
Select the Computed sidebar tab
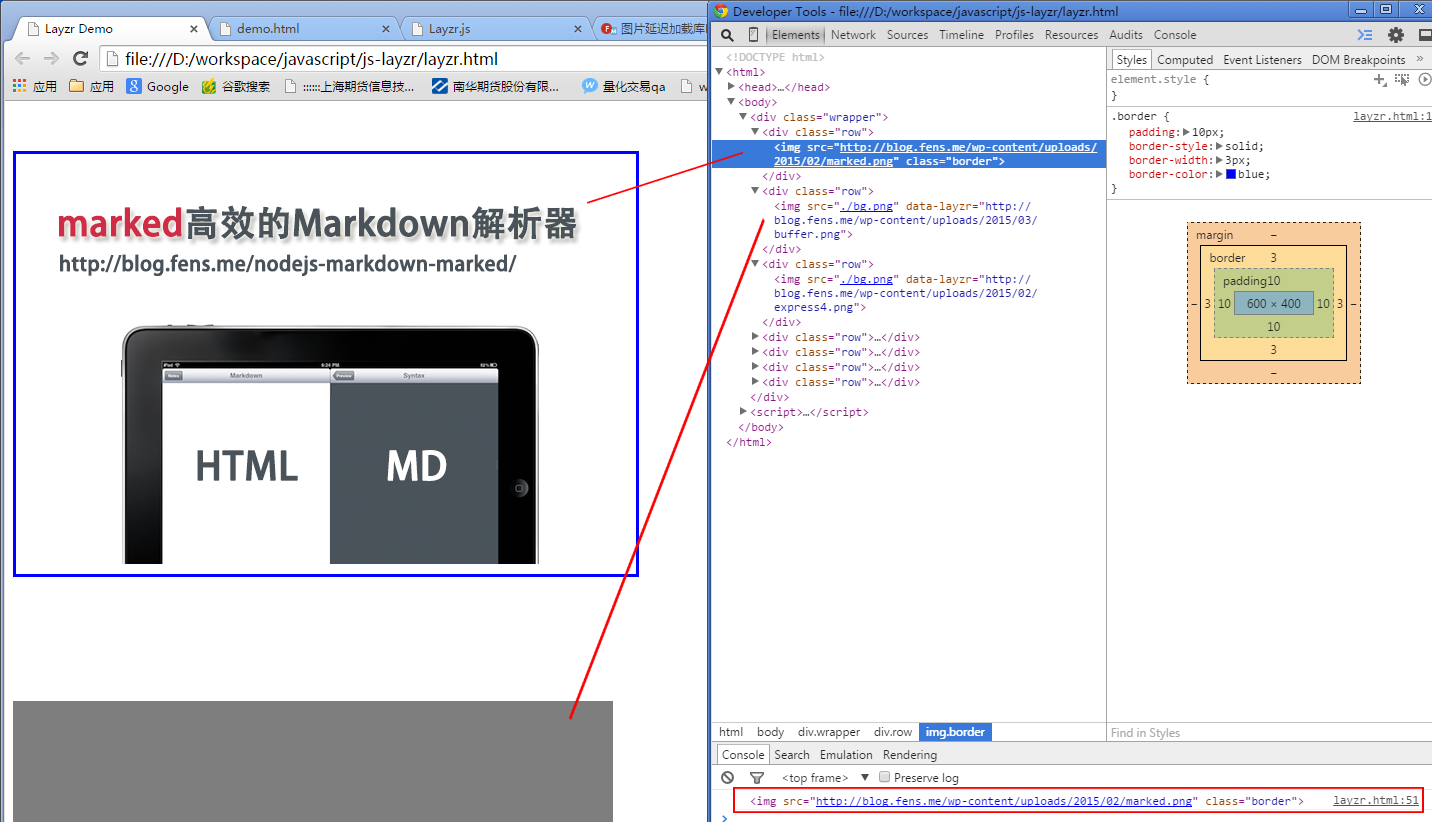(1185, 60)
